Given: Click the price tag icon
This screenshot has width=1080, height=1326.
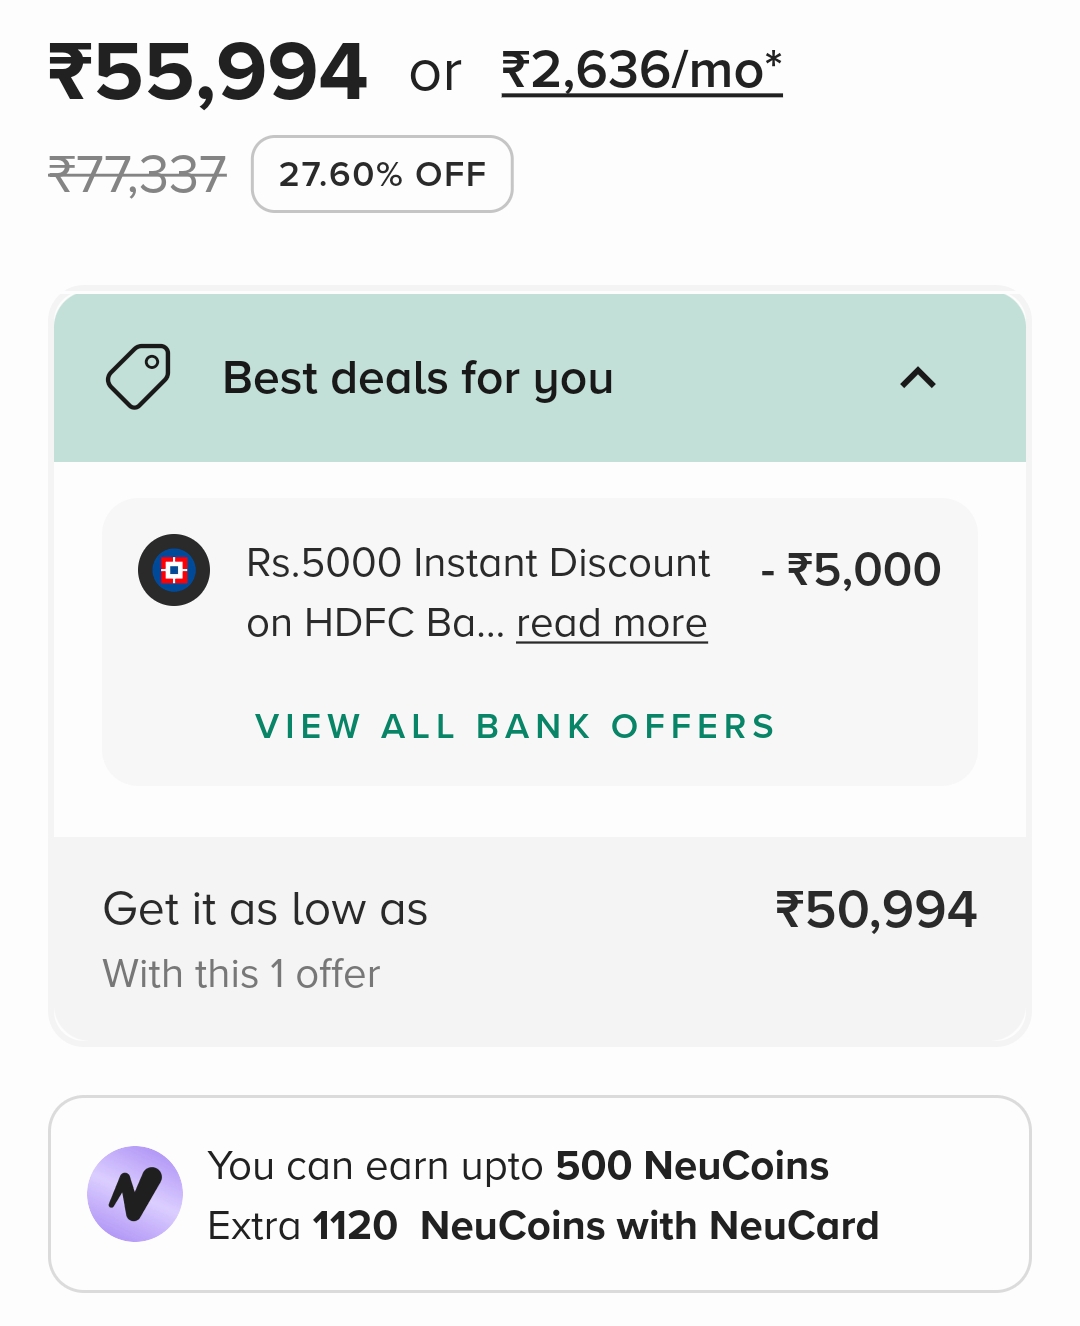Looking at the screenshot, I should coord(138,377).
